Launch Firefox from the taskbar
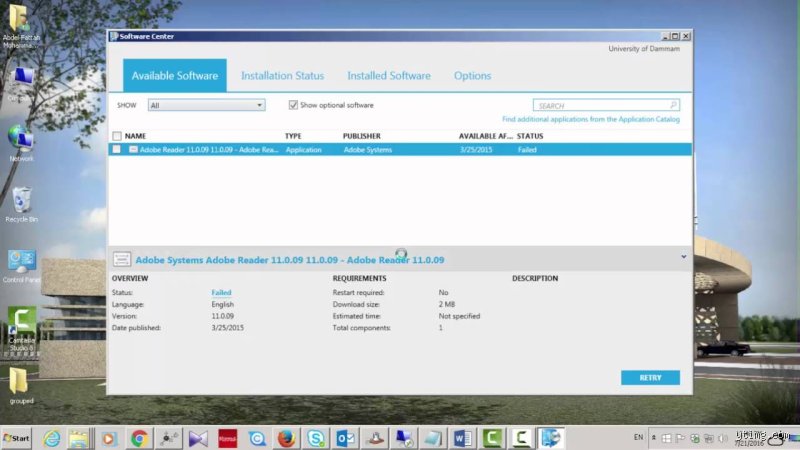800x450 pixels. coord(286,438)
